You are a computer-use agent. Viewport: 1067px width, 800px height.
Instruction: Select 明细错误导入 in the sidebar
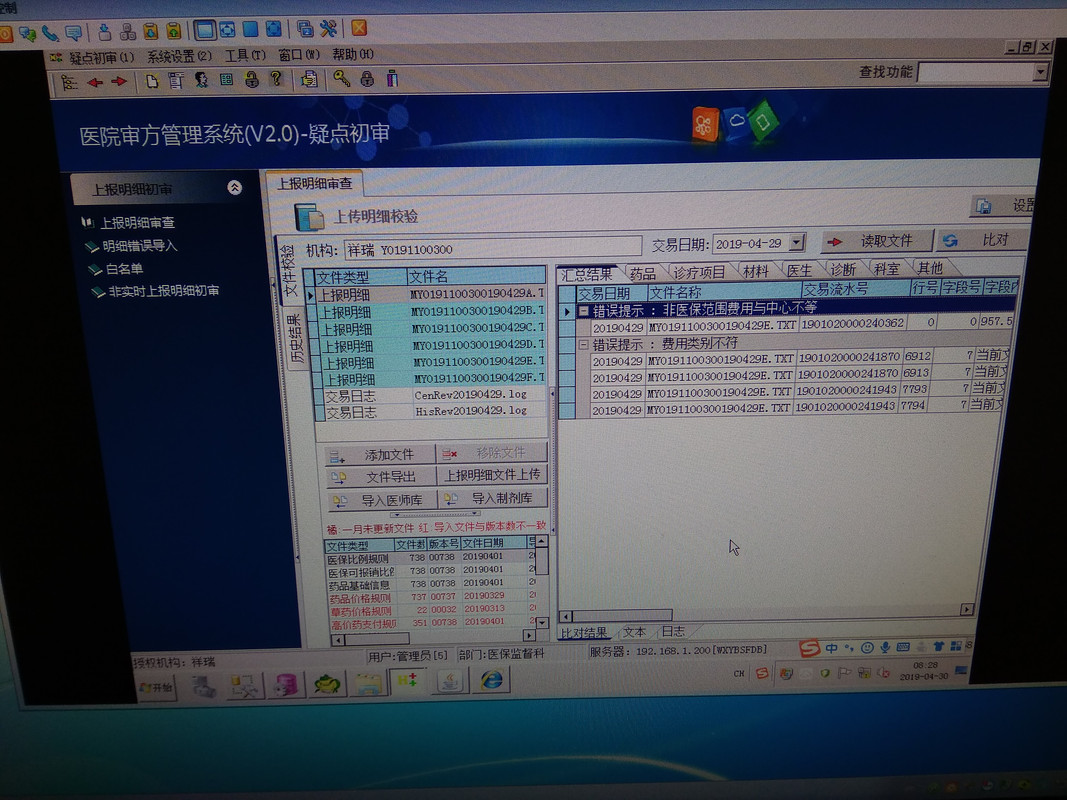pyautogui.click(x=139, y=246)
